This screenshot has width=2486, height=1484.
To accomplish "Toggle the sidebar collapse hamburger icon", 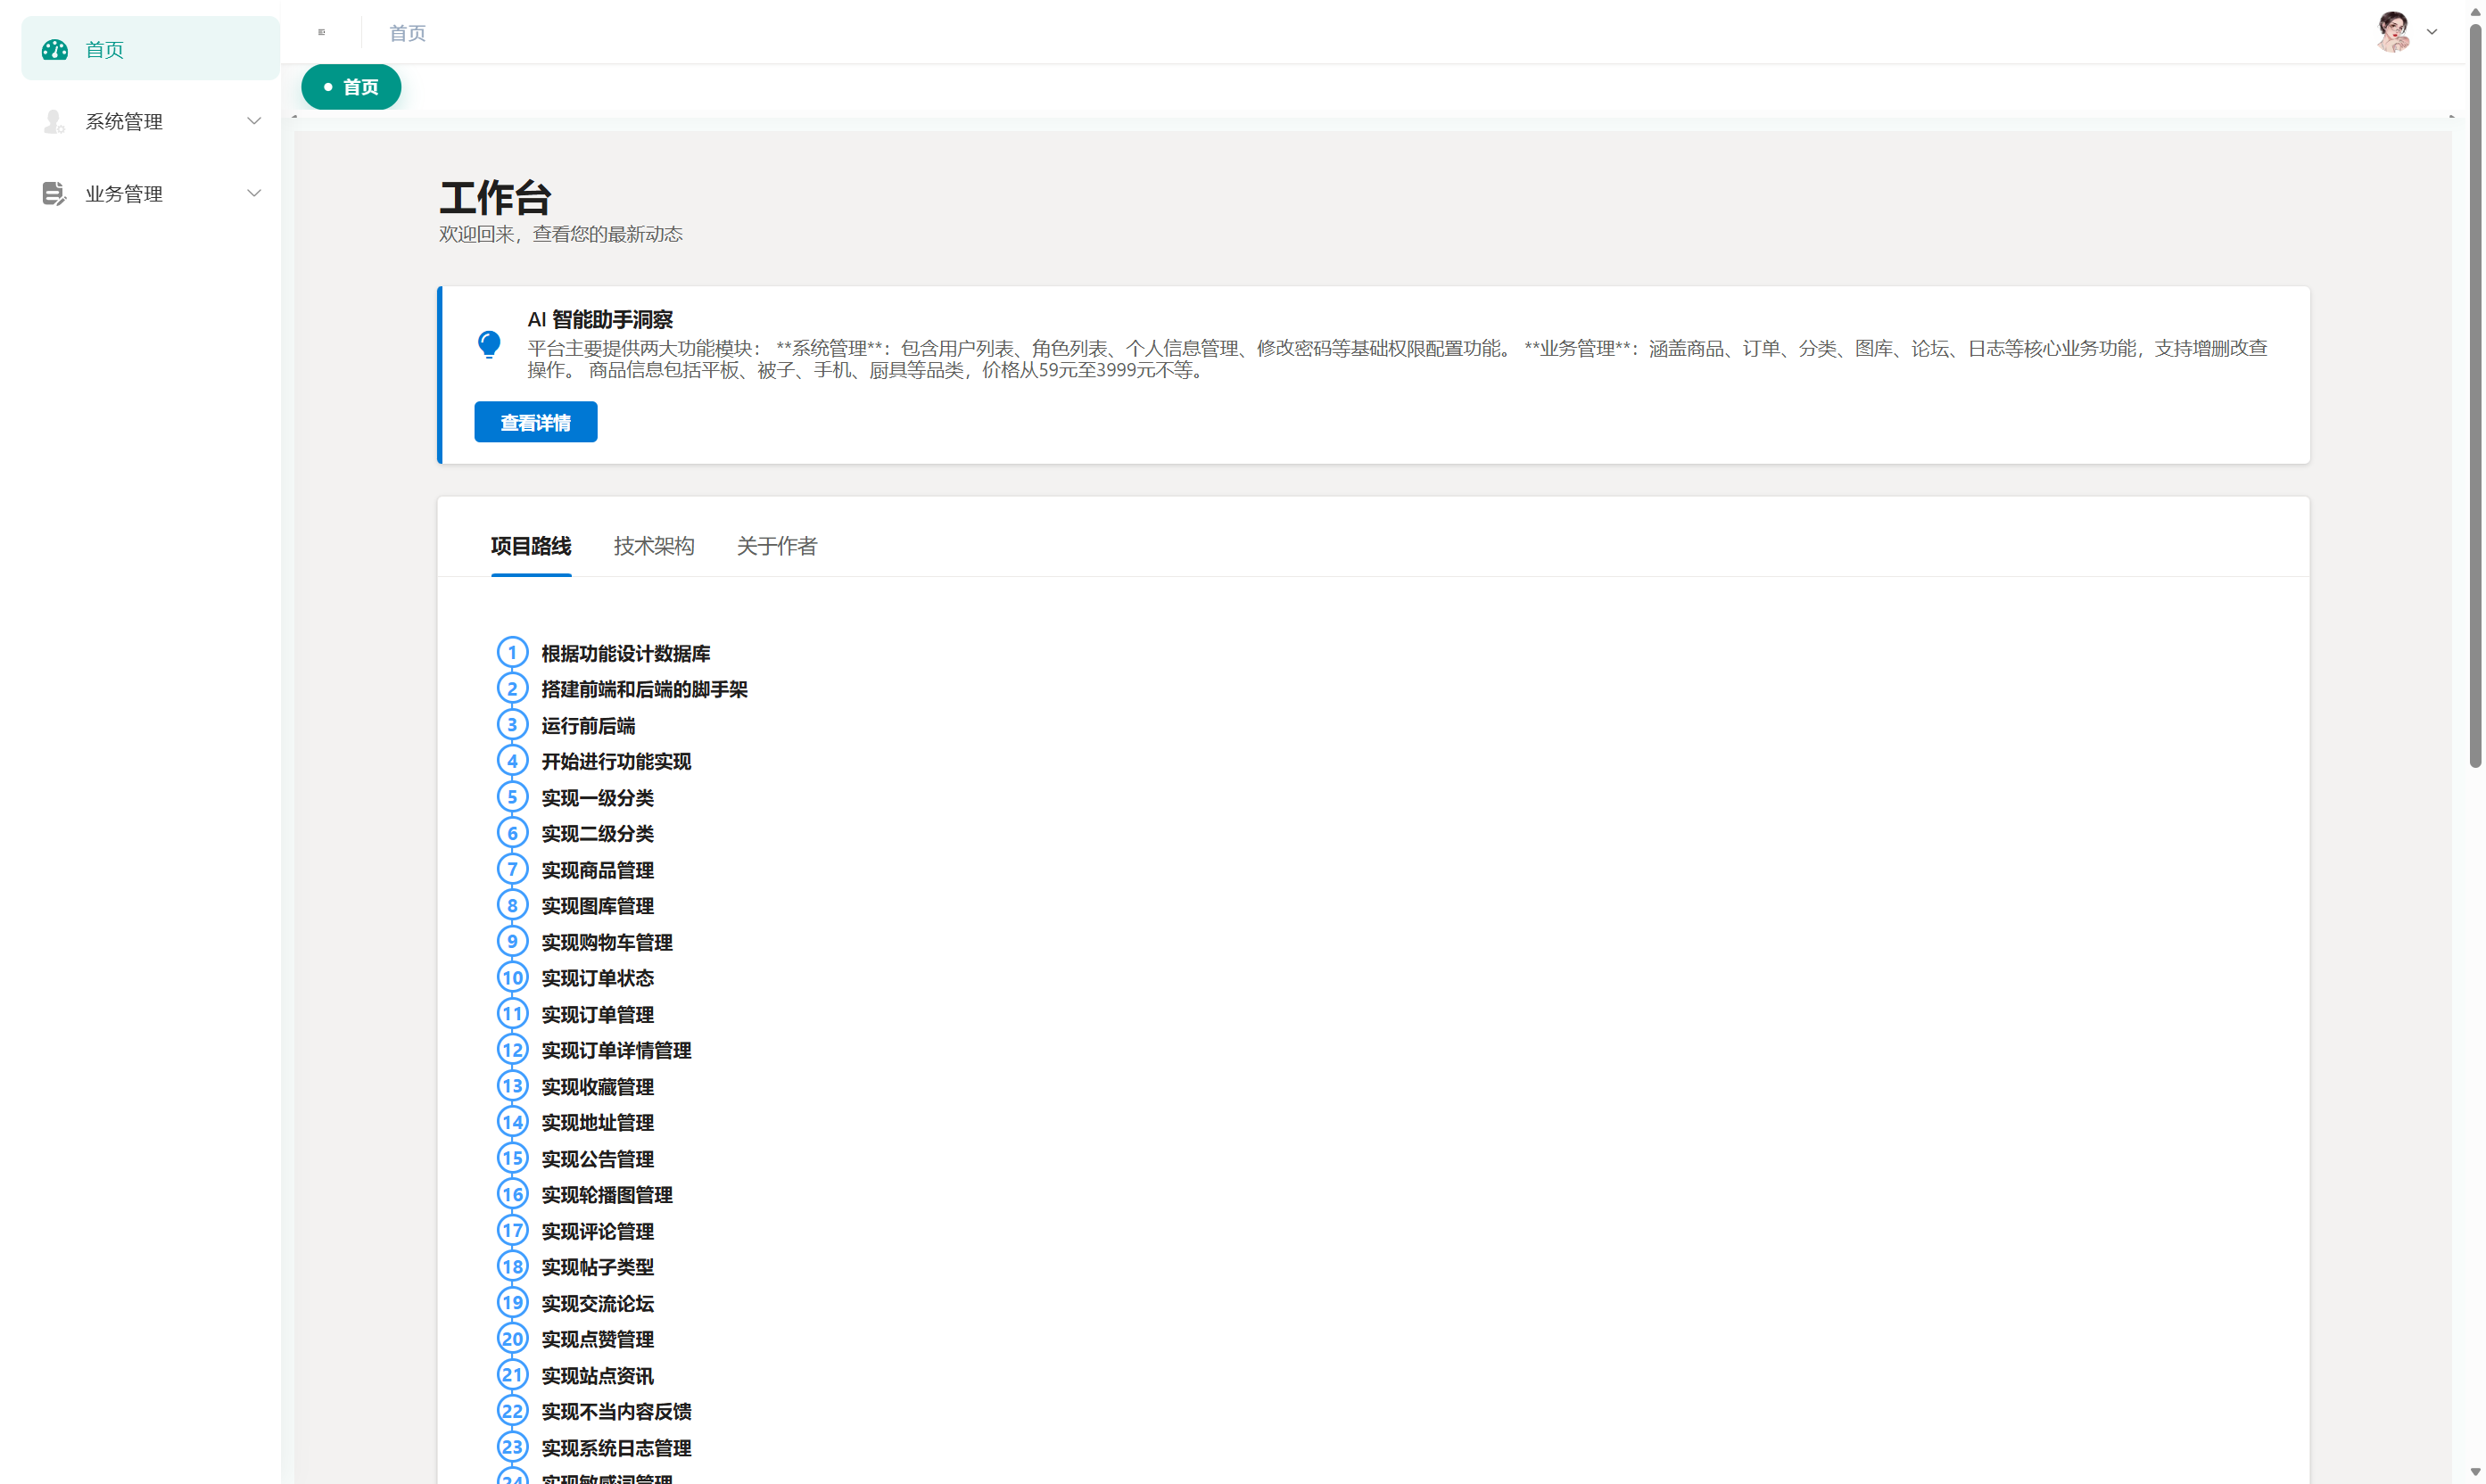I will tap(321, 32).
